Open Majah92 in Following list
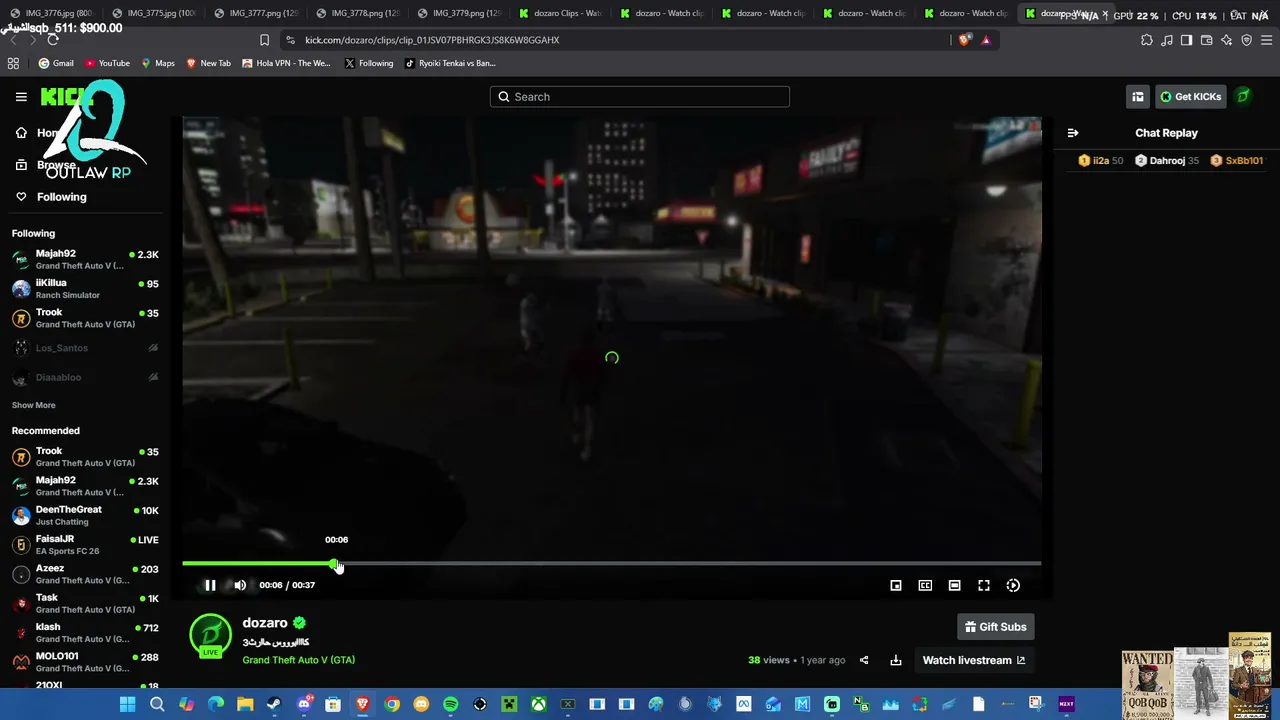 85,260
